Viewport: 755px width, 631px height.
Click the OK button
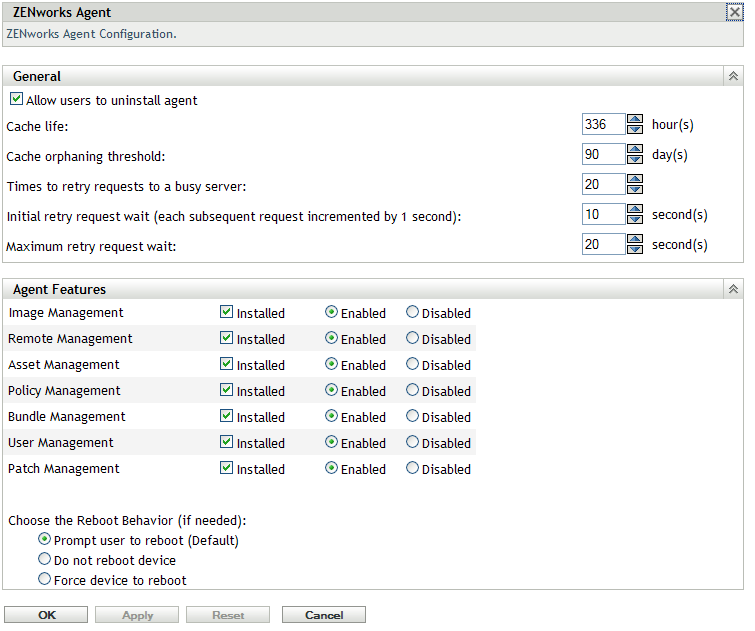click(46, 615)
